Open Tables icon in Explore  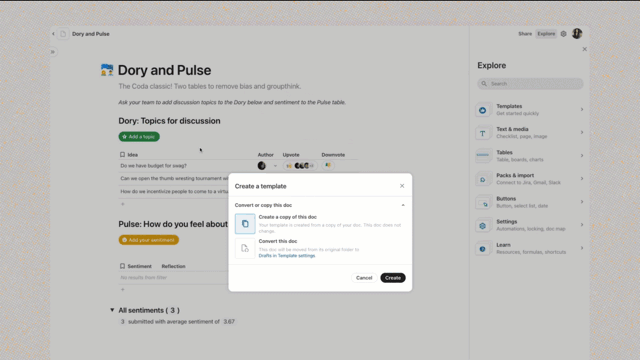(x=483, y=156)
